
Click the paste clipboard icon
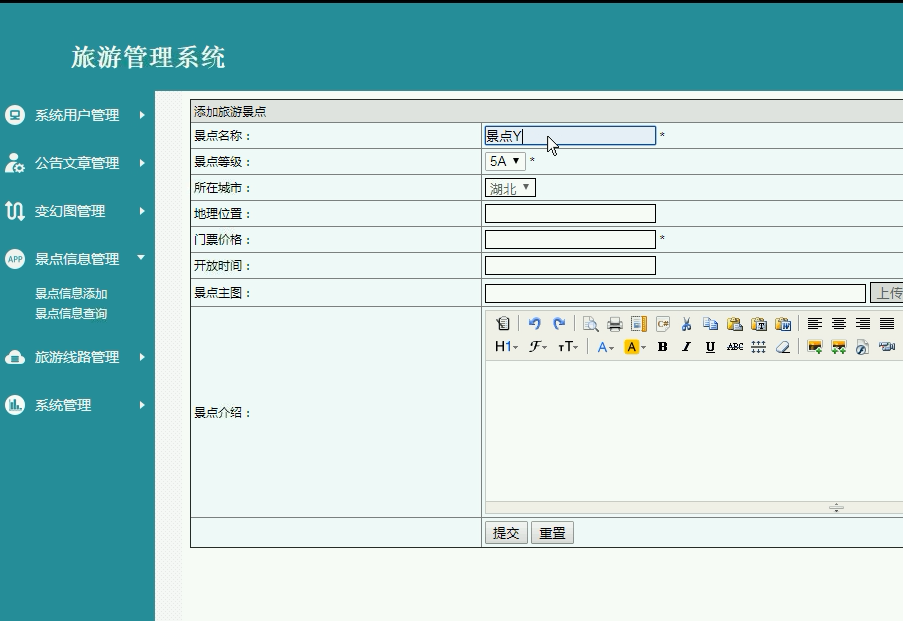[x=735, y=324]
